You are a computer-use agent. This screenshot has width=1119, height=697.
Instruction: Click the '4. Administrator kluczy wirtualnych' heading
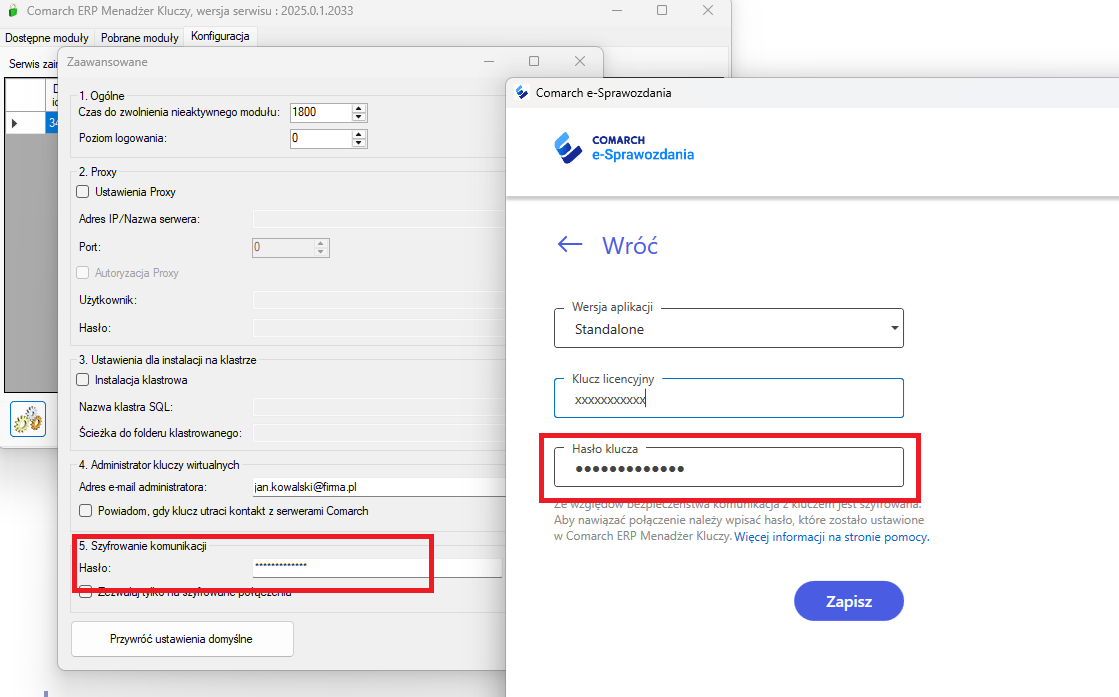coord(158,464)
